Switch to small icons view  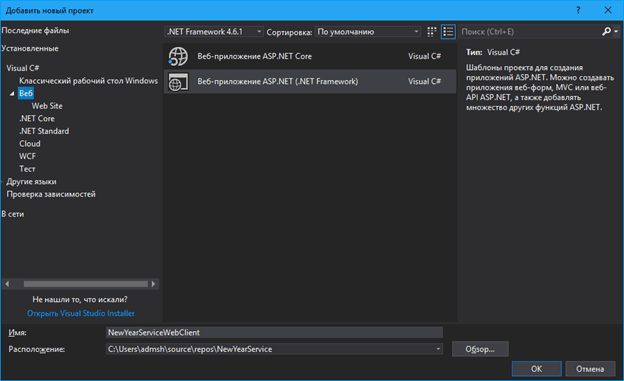point(431,32)
